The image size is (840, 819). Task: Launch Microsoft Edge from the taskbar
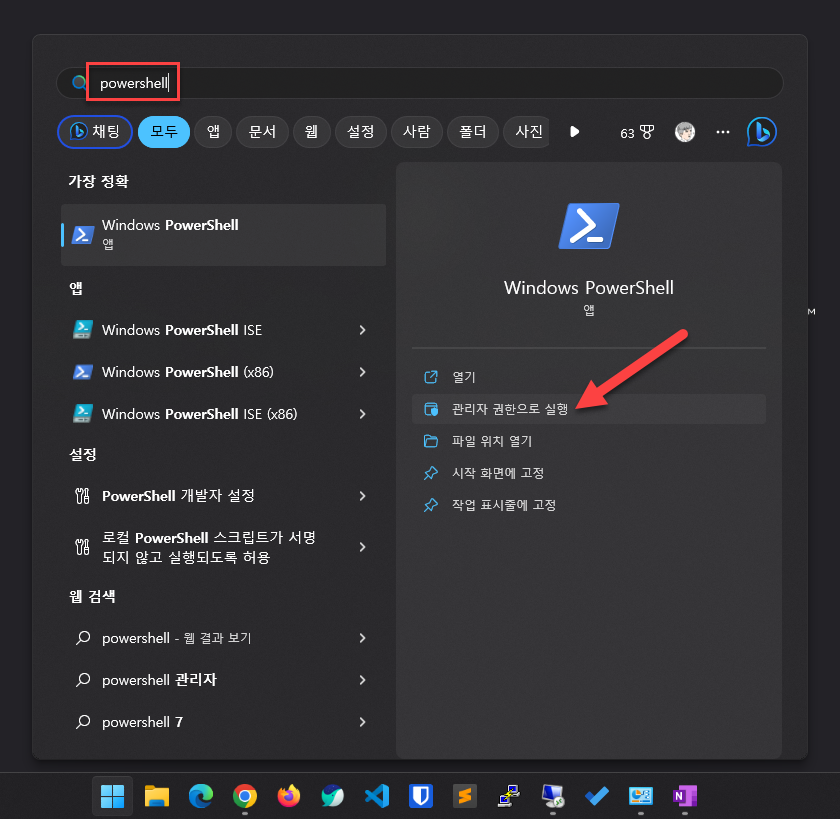click(x=201, y=796)
